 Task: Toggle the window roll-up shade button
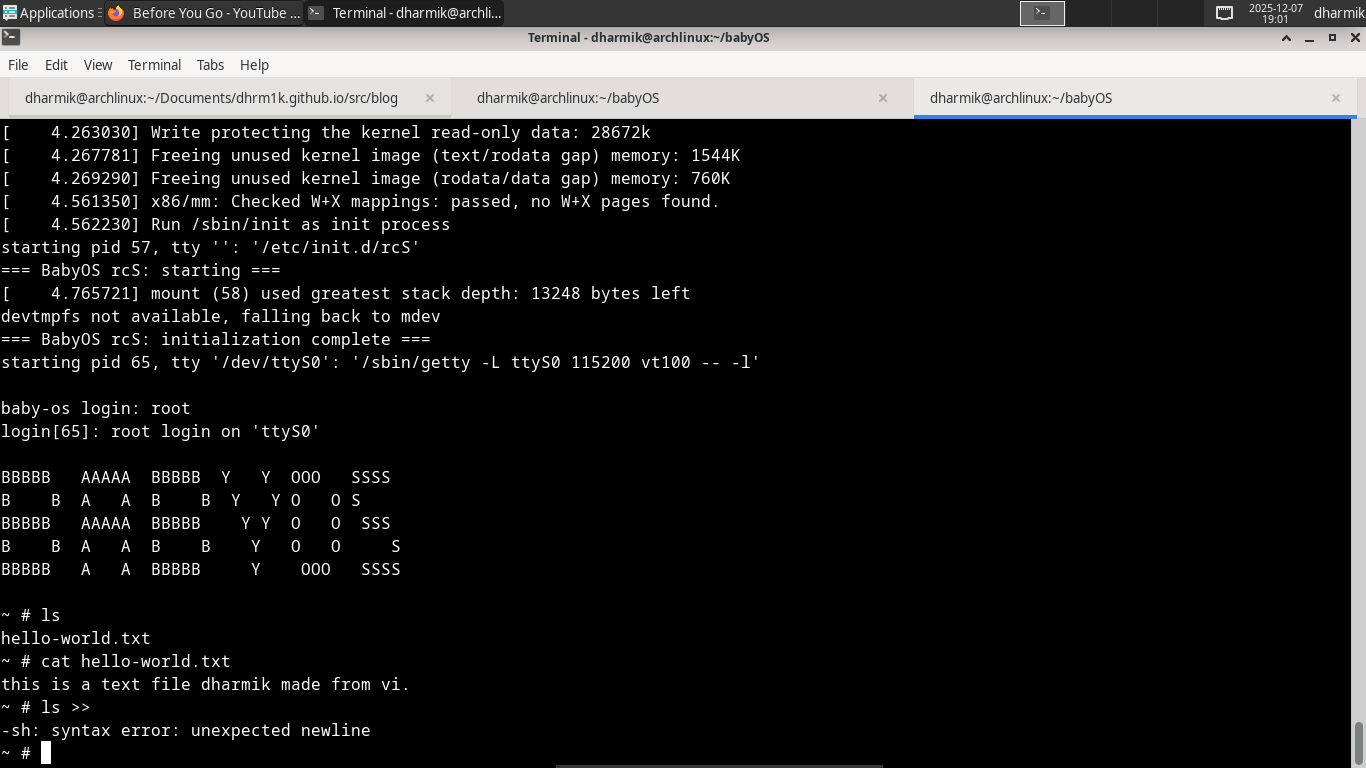click(x=1285, y=37)
